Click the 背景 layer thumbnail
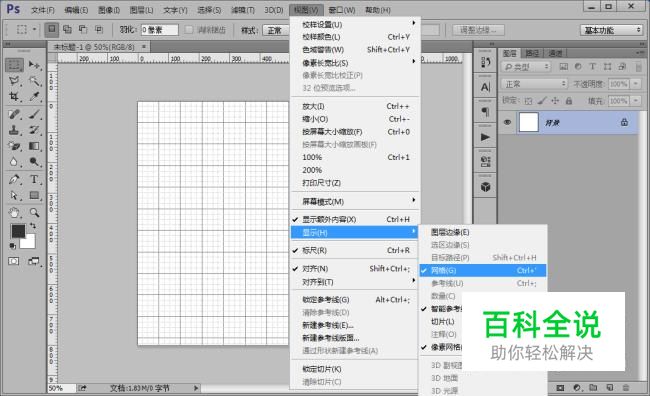Viewport: 650px width, 396px height. 529,122
